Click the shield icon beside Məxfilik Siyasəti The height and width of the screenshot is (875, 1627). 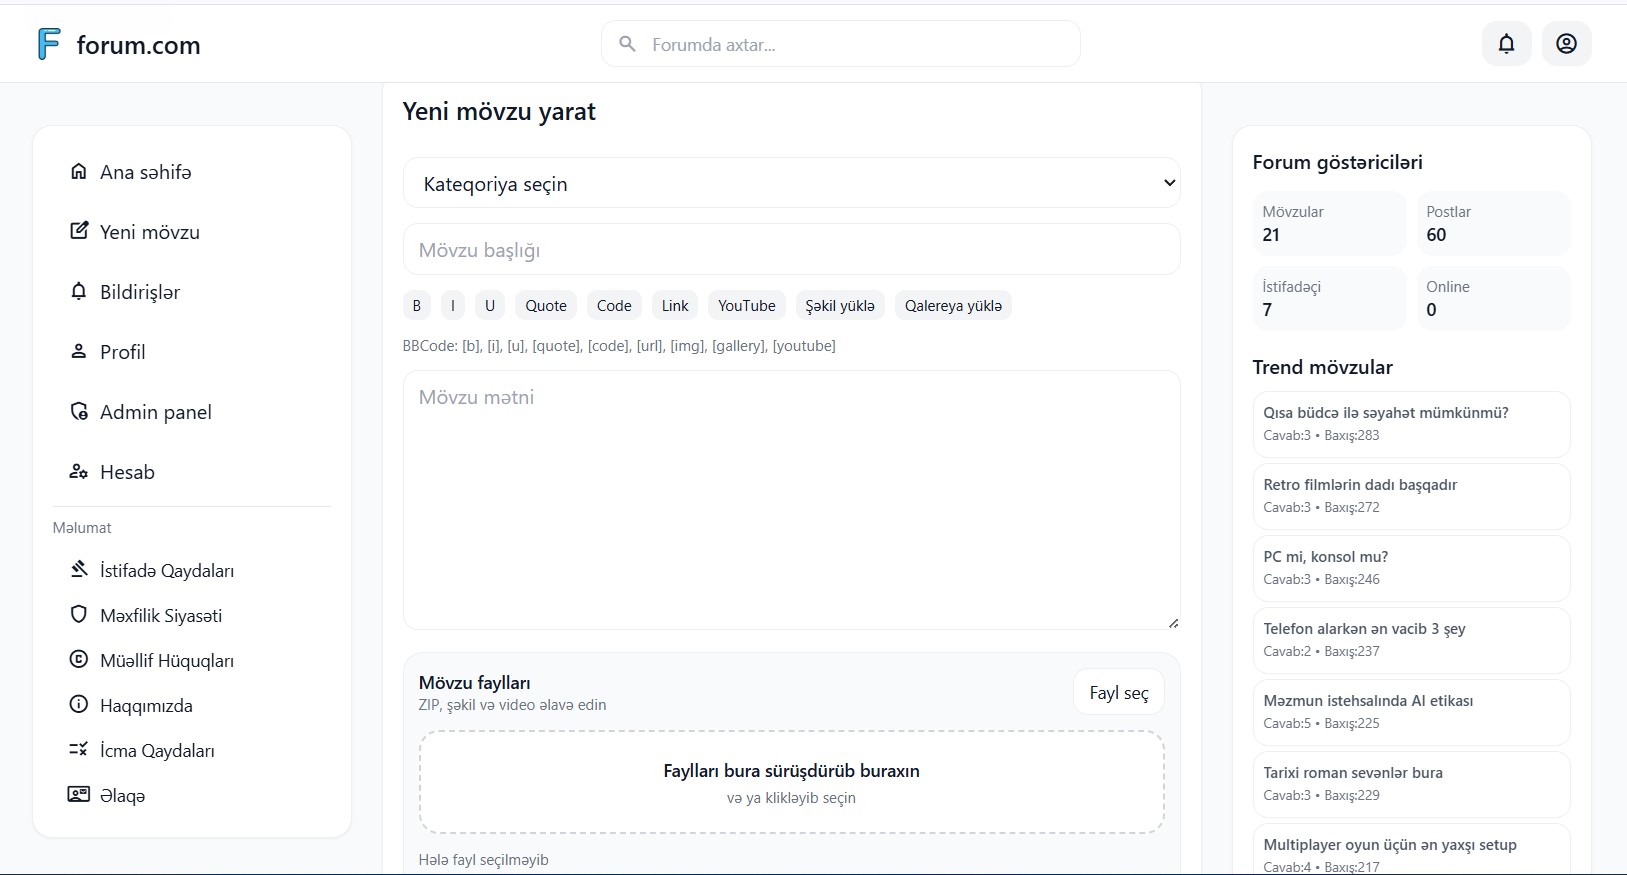tap(79, 615)
